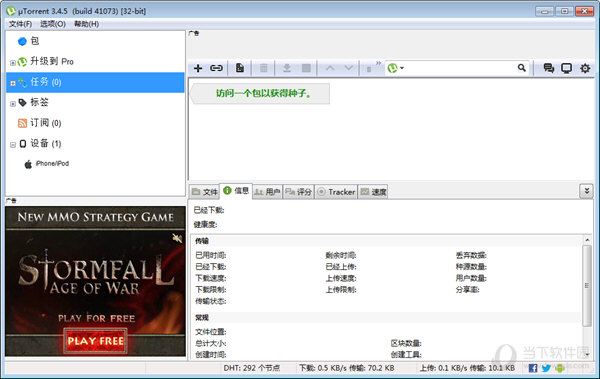Image resolution: width=600 pixels, height=379 pixels.
Task: Click the Remove torrent trash icon
Action: coord(264,68)
